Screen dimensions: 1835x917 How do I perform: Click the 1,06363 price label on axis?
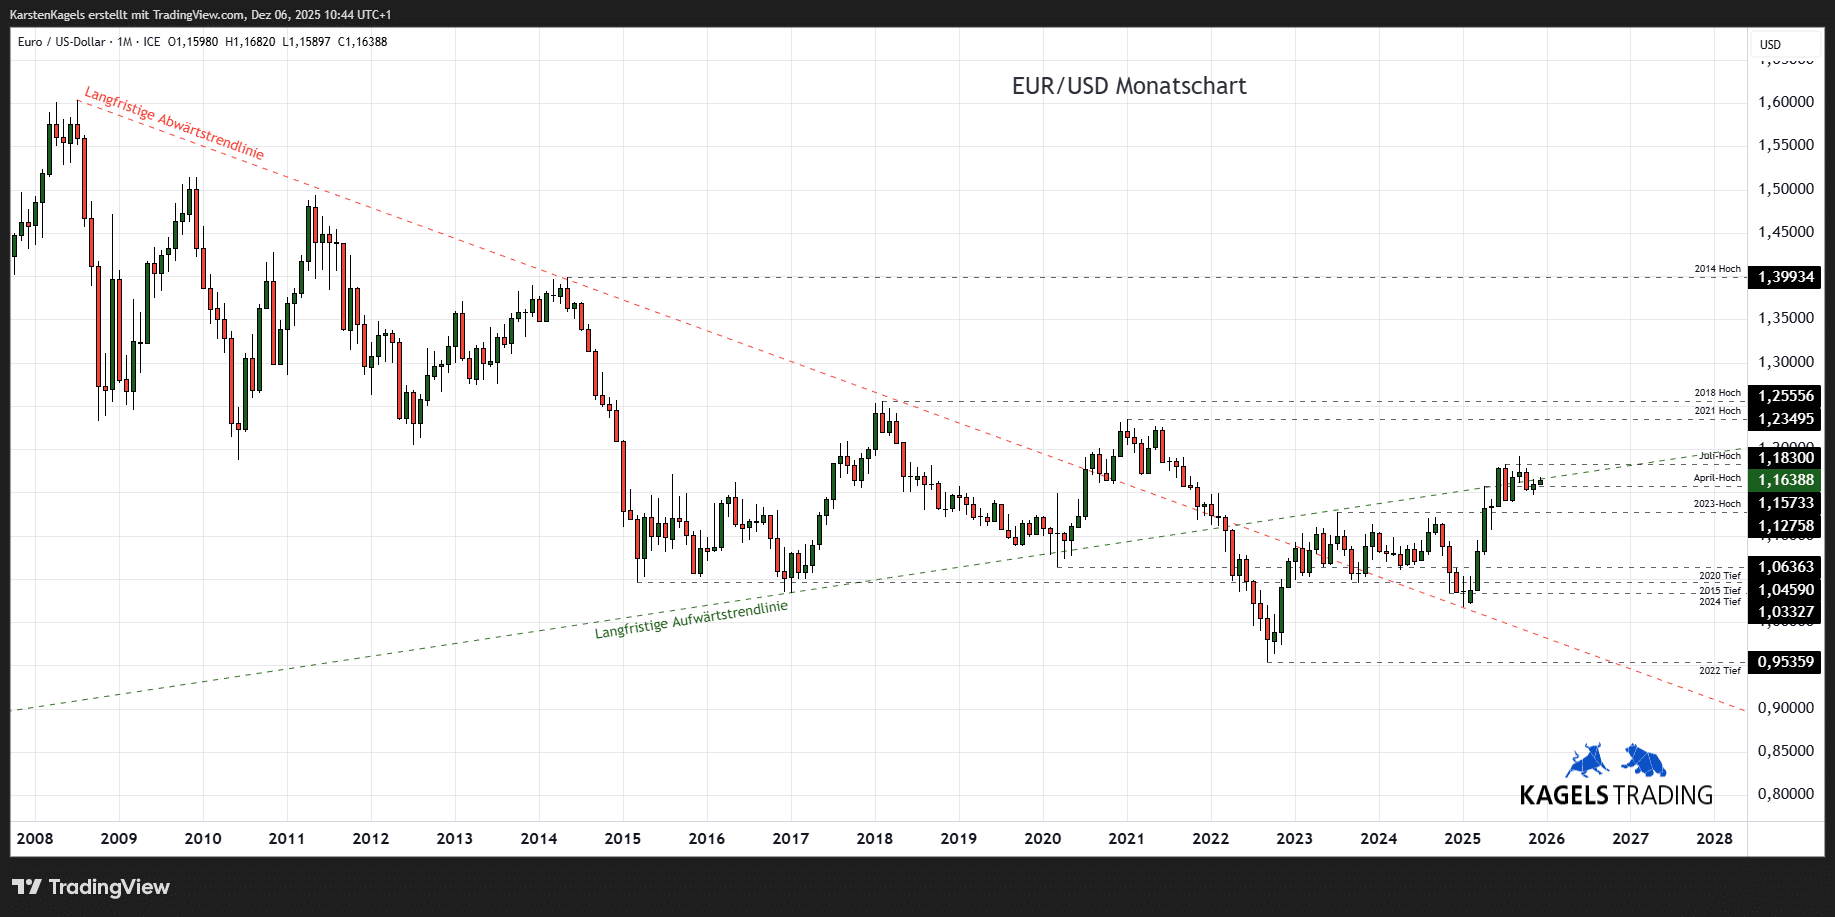tap(1785, 567)
